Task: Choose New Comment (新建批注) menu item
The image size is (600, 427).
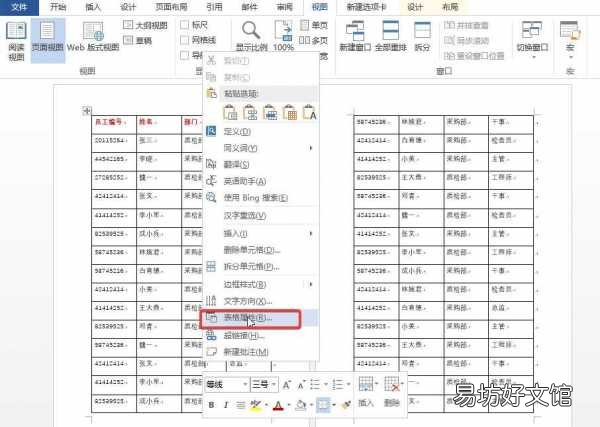Action: (x=261, y=352)
